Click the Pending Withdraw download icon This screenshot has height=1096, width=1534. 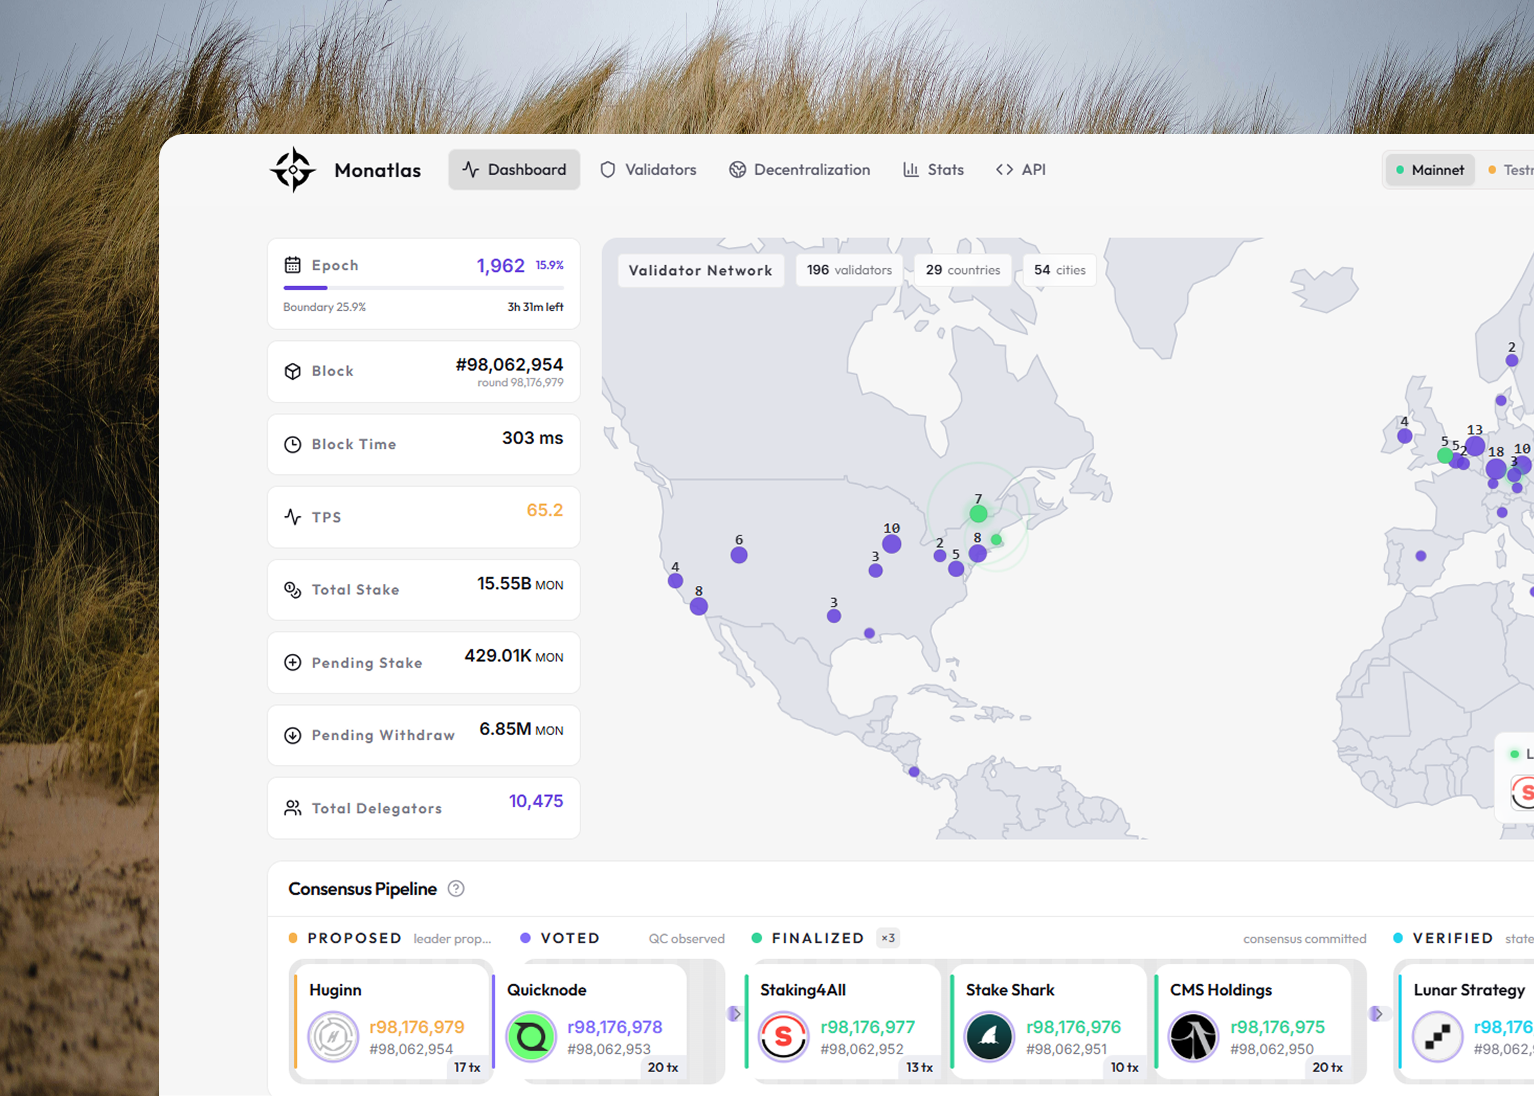click(x=293, y=735)
